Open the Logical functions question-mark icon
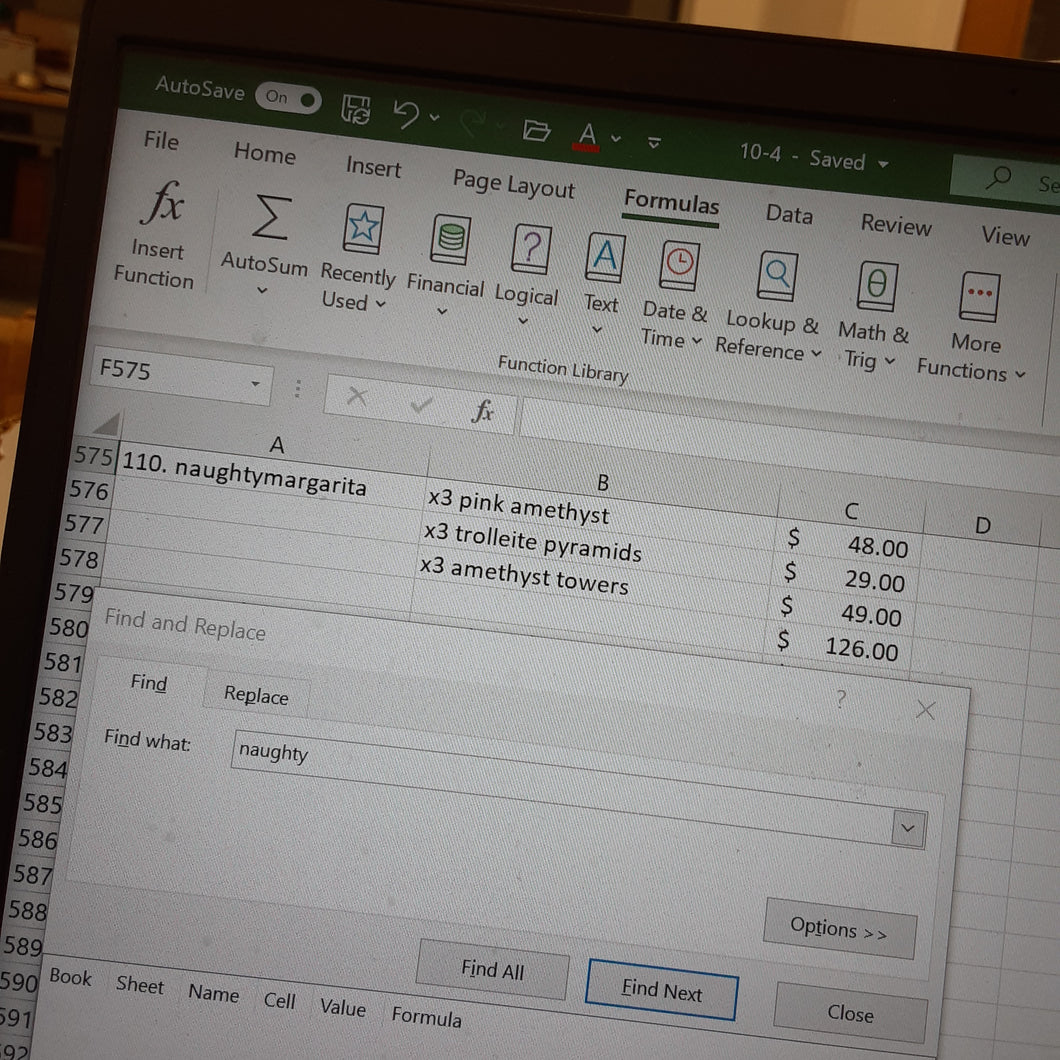 531,249
